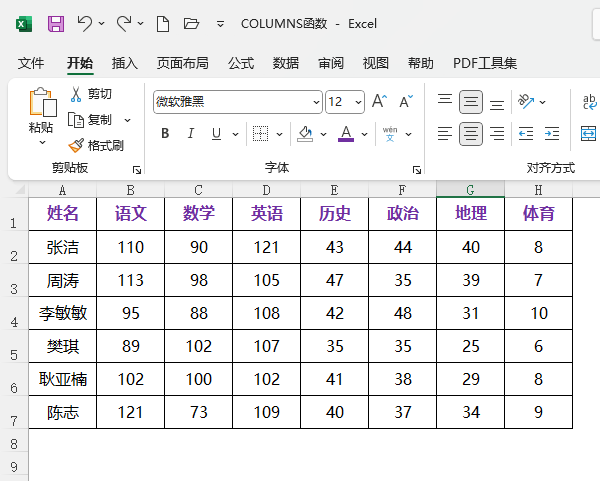The image size is (600, 481).
Task: Select column B header
Action: pos(130,190)
